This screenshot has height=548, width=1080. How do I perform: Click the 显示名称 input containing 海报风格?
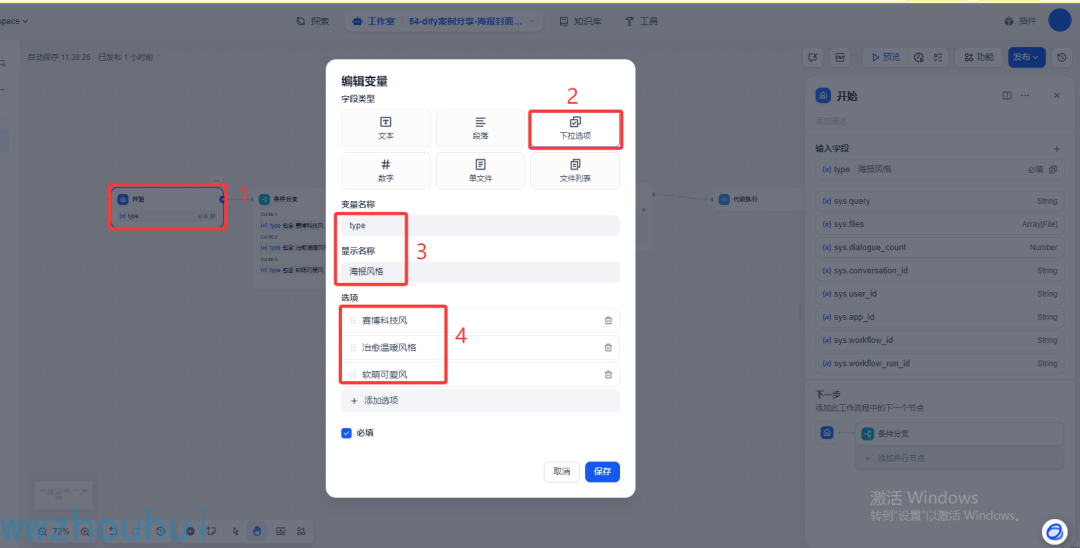[x=480, y=271]
